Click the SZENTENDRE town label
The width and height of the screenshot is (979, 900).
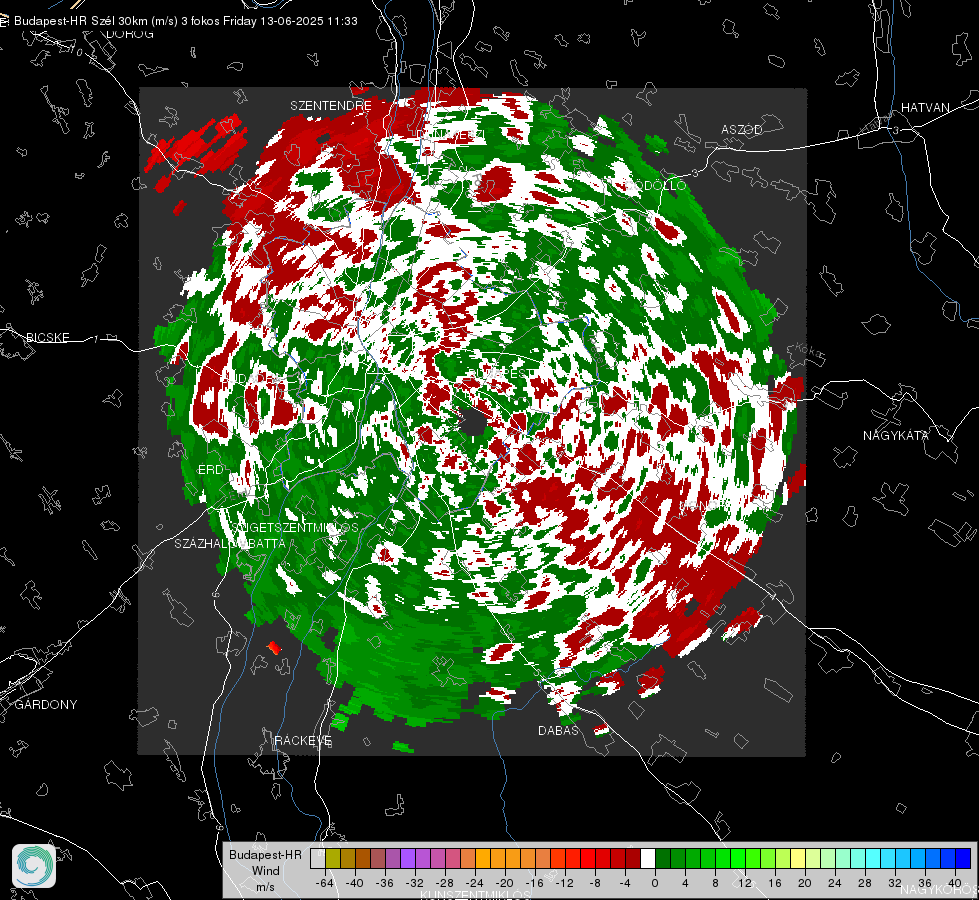point(331,106)
